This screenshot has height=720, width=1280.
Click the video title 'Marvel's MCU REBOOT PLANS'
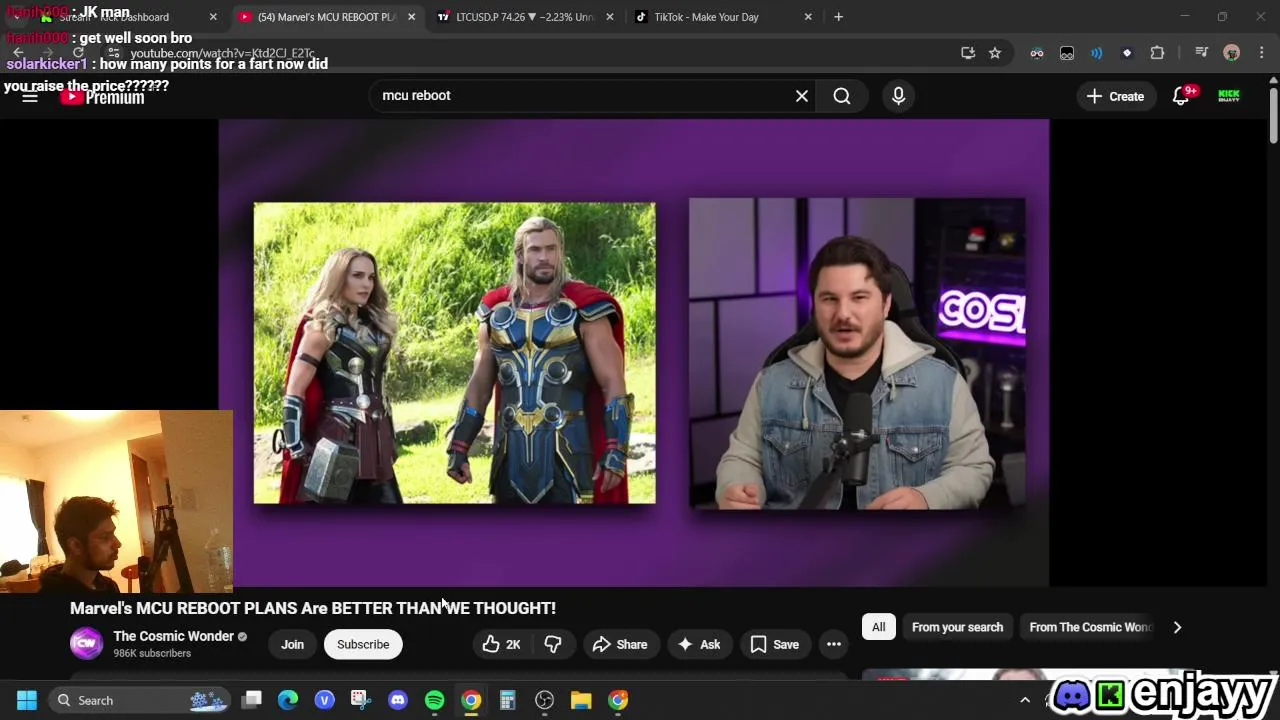pyautogui.click(x=313, y=608)
